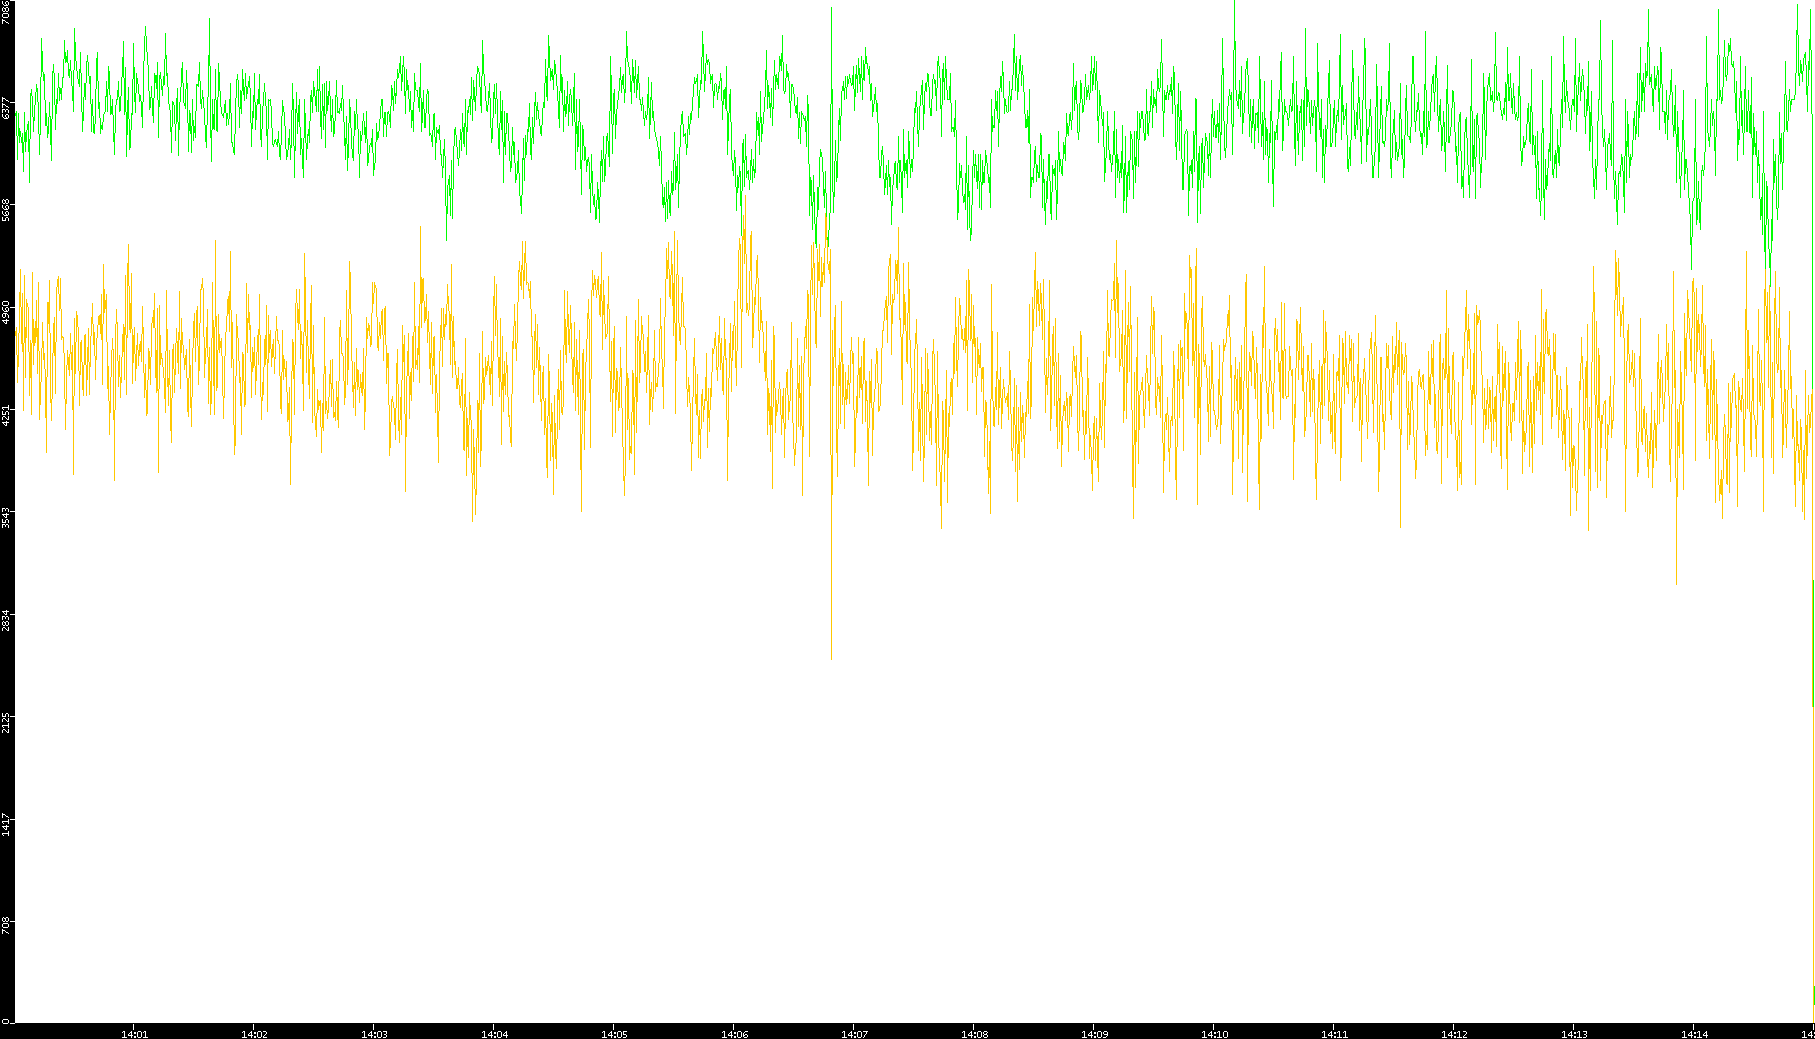This screenshot has height=1039, width=1815.
Task: Click the 708 vertical axis label
Action: pyautogui.click(x=6, y=925)
